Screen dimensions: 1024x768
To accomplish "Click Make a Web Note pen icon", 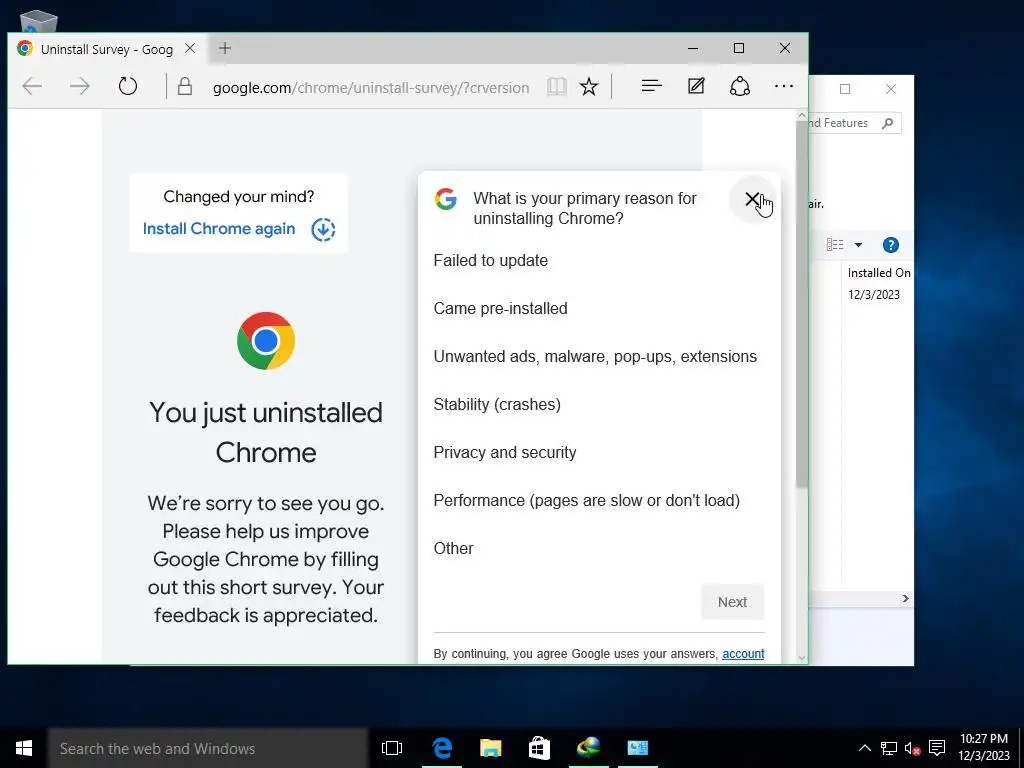I will click(x=696, y=86).
